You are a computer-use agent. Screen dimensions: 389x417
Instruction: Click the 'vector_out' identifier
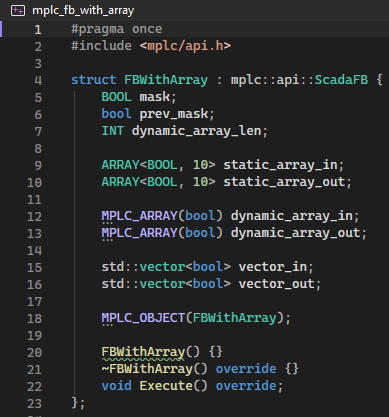pyautogui.click(x=277, y=284)
